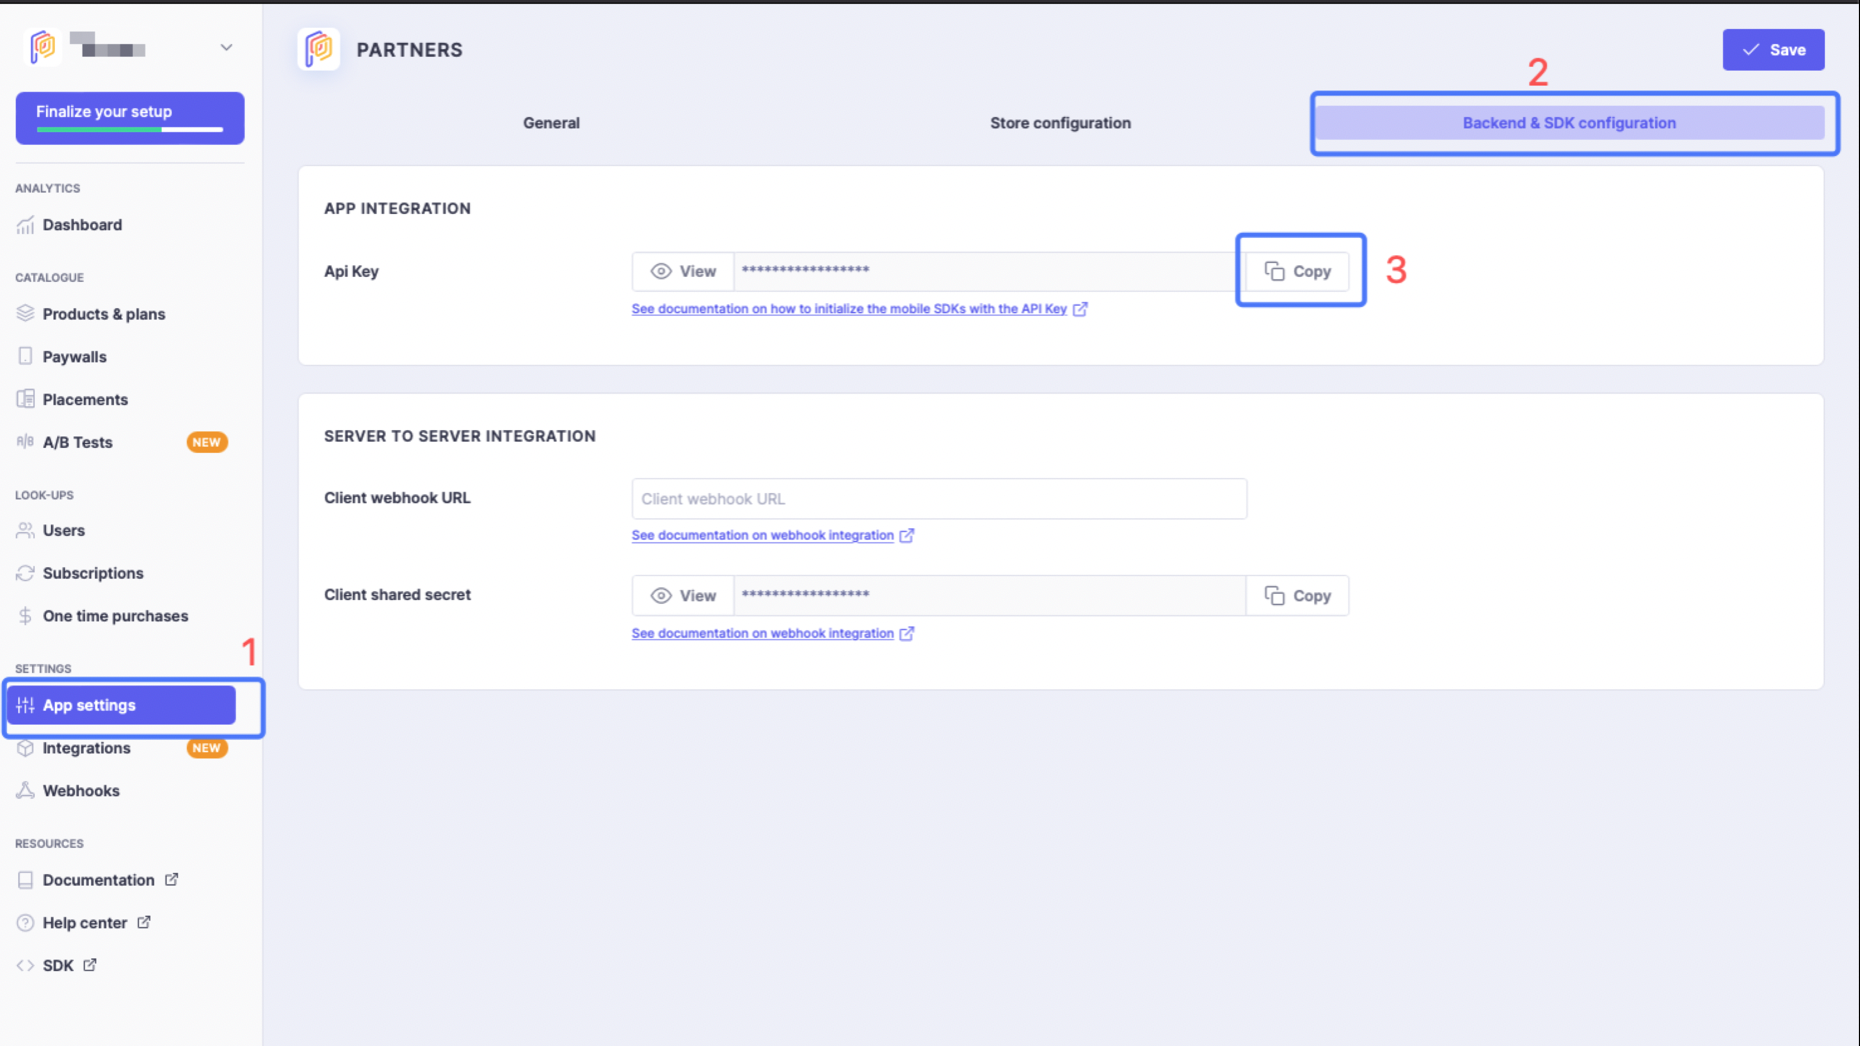
Task: Click the Subscriptions refresh icon
Action: pyautogui.click(x=25, y=573)
